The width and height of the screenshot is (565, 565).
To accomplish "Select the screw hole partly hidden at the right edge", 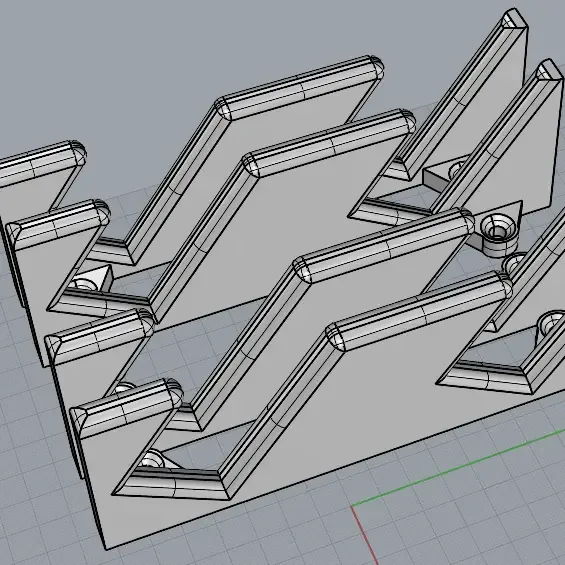I will (x=551, y=323).
